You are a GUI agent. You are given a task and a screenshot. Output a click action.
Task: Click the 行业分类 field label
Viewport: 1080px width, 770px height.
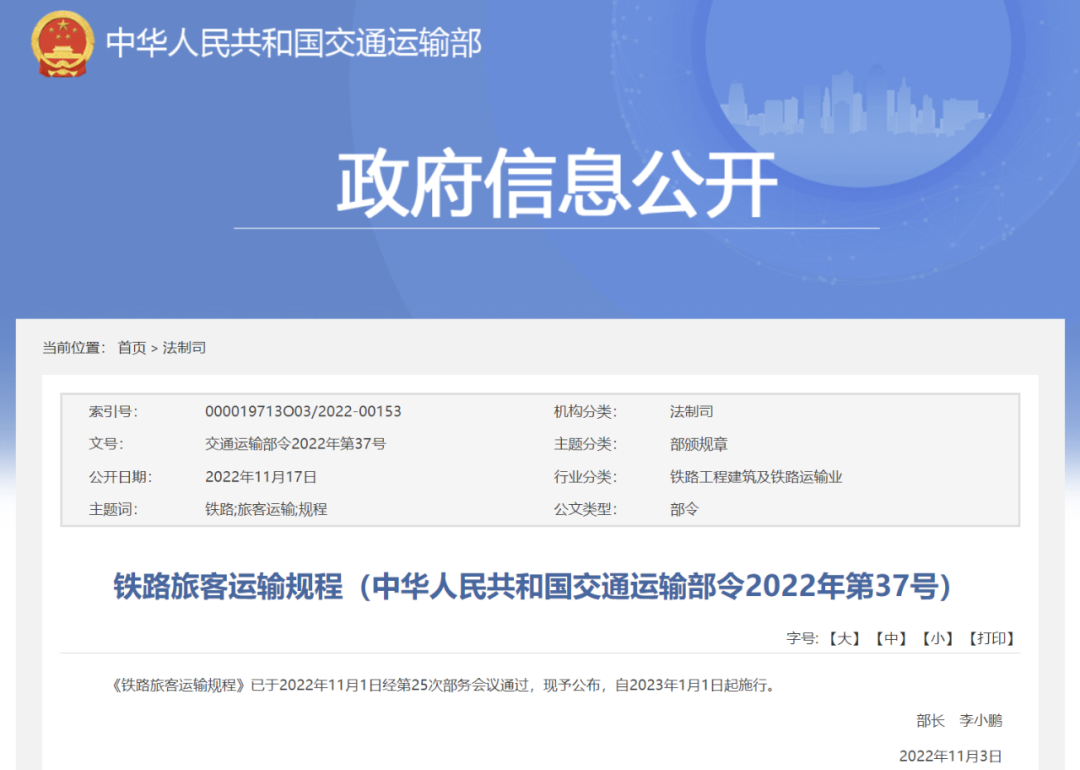585,477
